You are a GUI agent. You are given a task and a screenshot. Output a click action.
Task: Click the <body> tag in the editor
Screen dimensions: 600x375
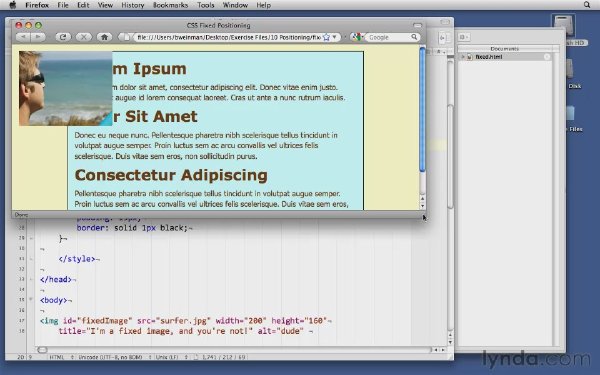(x=54, y=300)
